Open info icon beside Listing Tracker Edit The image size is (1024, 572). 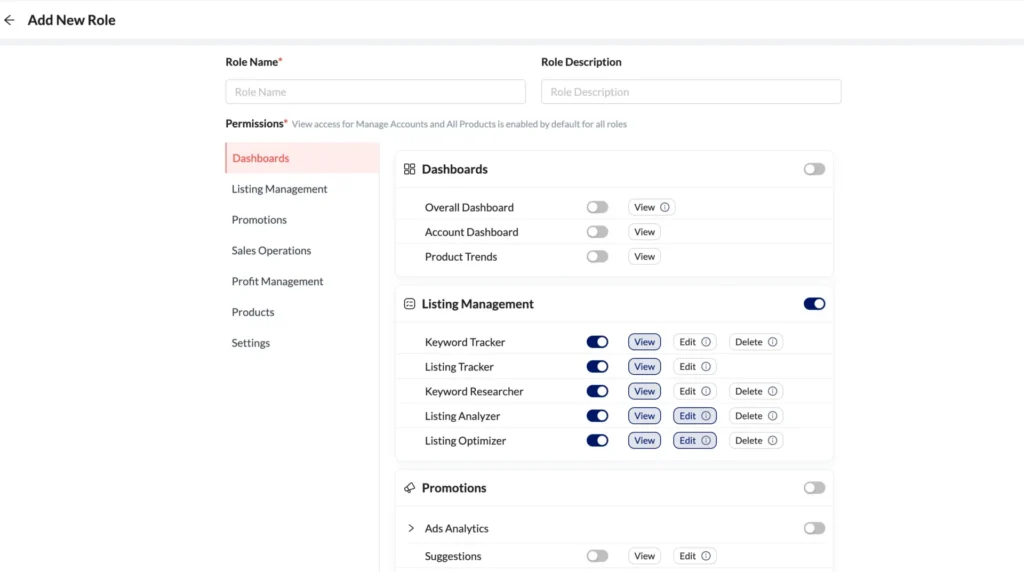pos(706,366)
